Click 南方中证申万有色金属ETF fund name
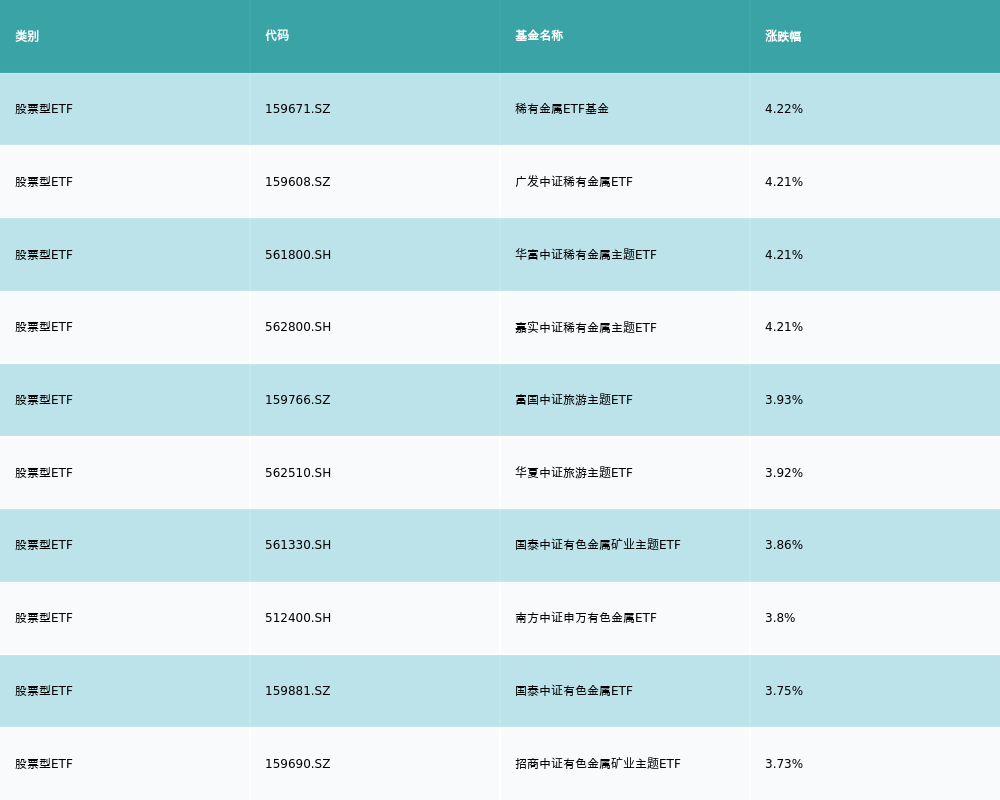 (586, 618)
